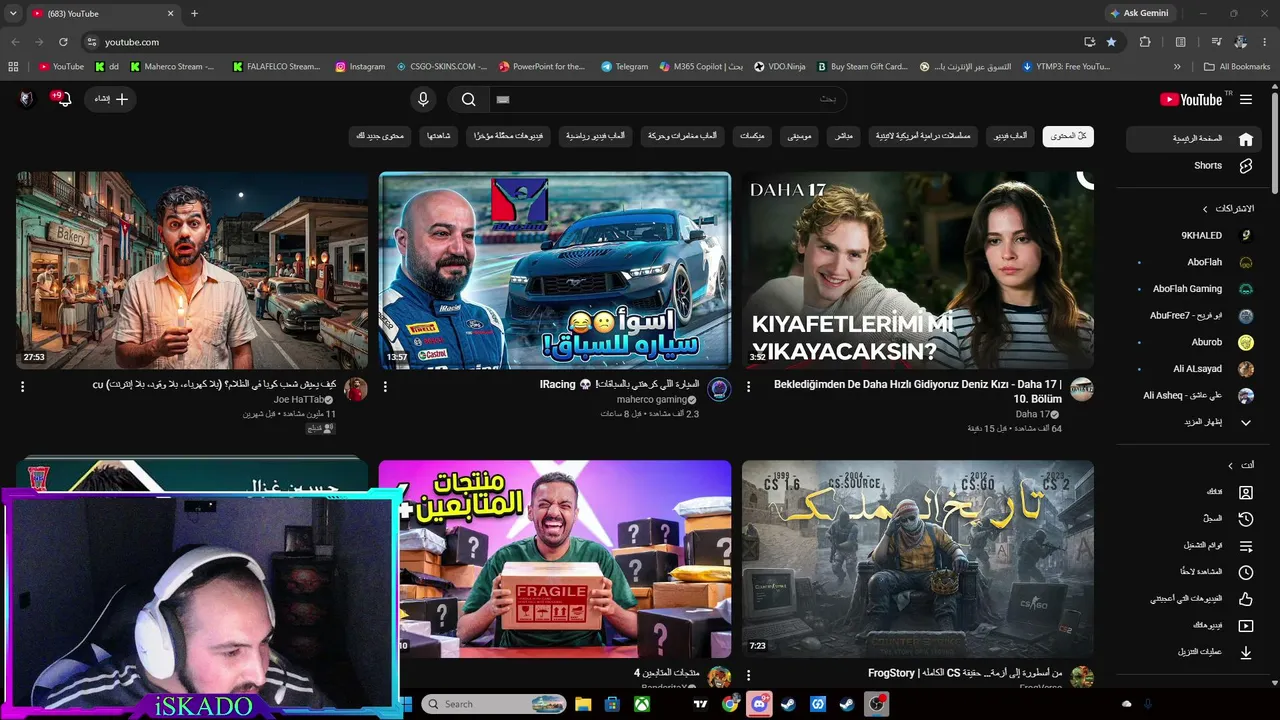The height and width of the screenshot is (720, 1280).
Task: Open the Ali ALsayad subscription channel
Action: pyautogui.click(x=1195, y=369)
